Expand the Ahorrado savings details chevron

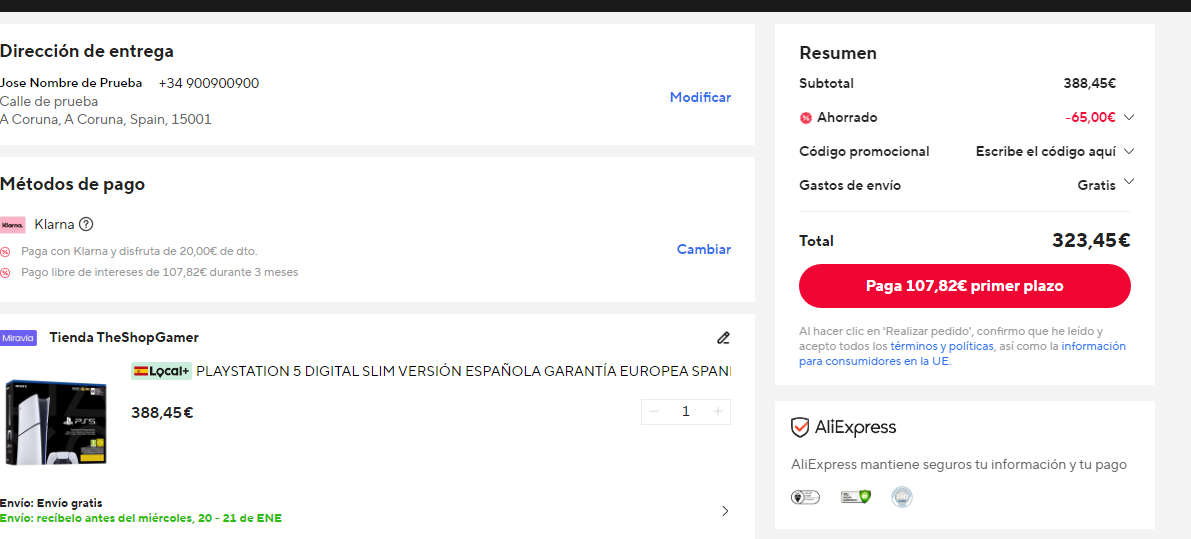1129,118
